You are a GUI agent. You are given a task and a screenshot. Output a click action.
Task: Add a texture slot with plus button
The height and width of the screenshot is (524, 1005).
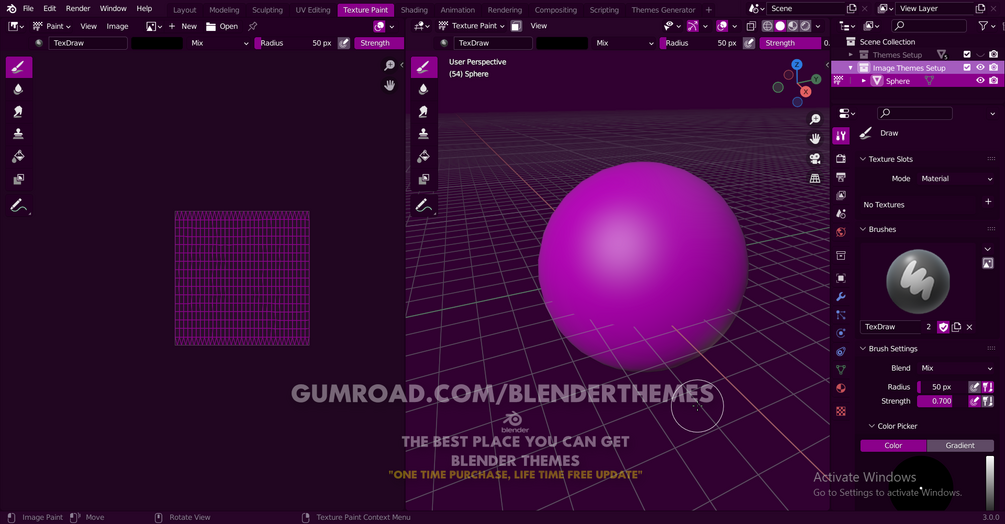click(x=988, y=202)
